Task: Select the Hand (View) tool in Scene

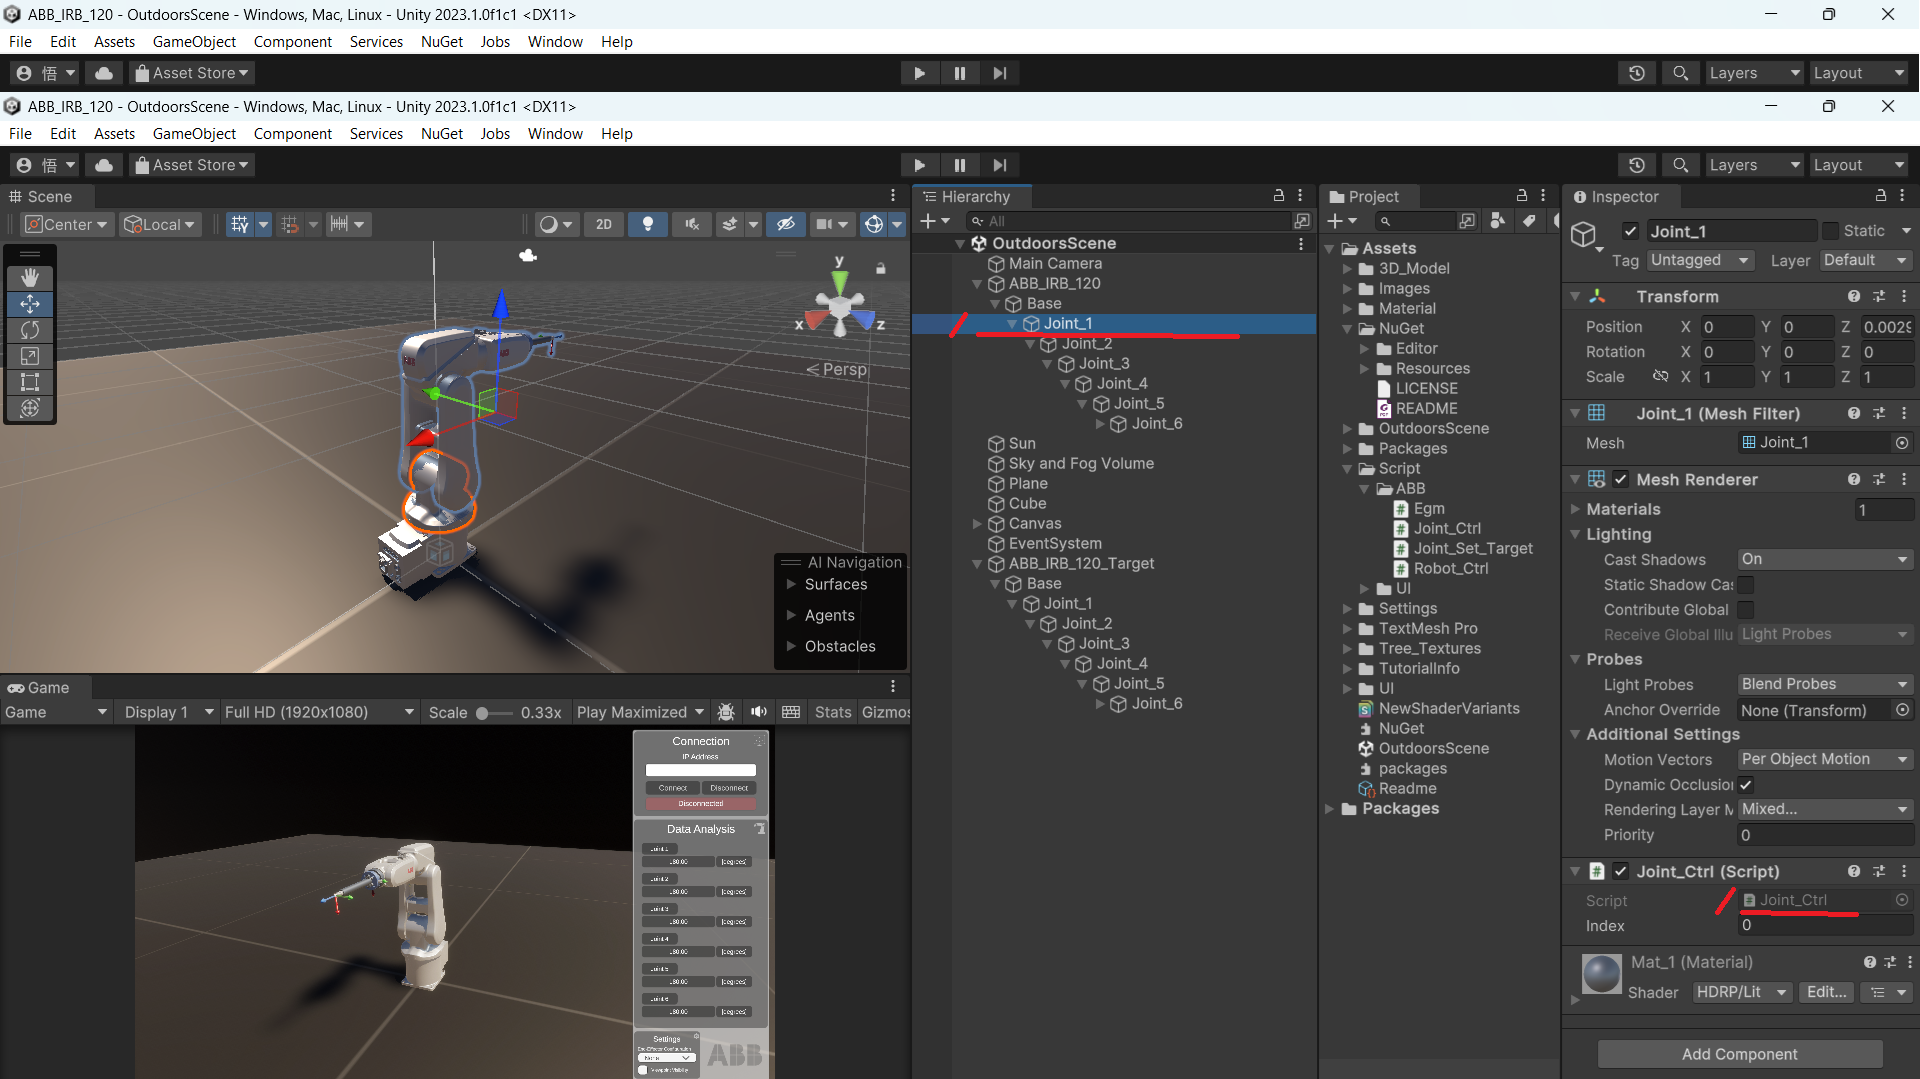Action: (30, 277)
